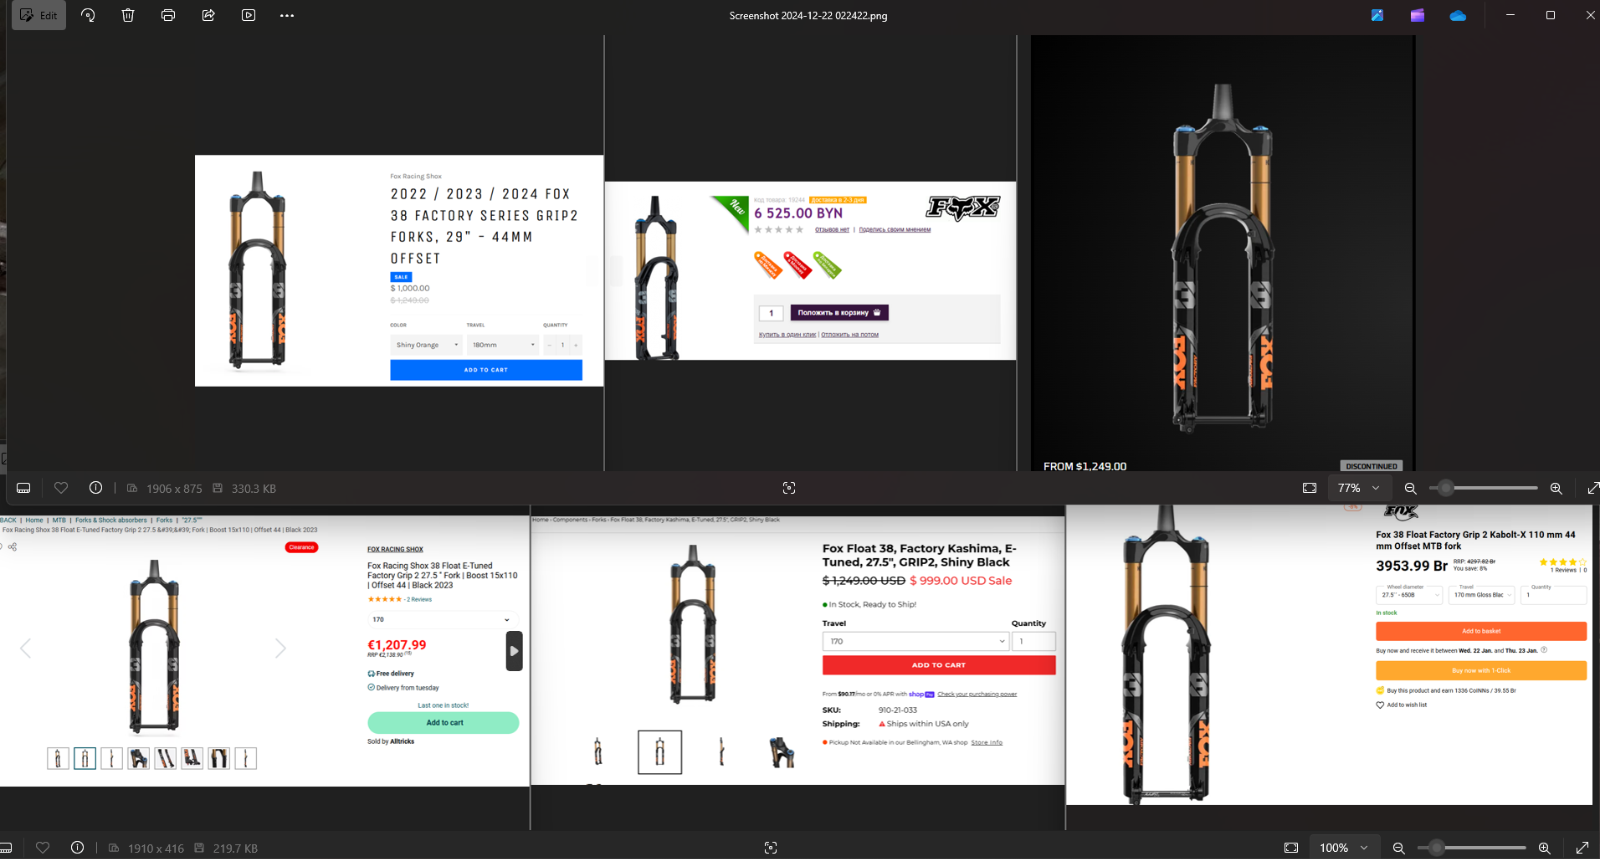Scan text icon in the 77% window status bar
Image resolution: width=1600 pixels, height=859 pixels.
[789, 488]
